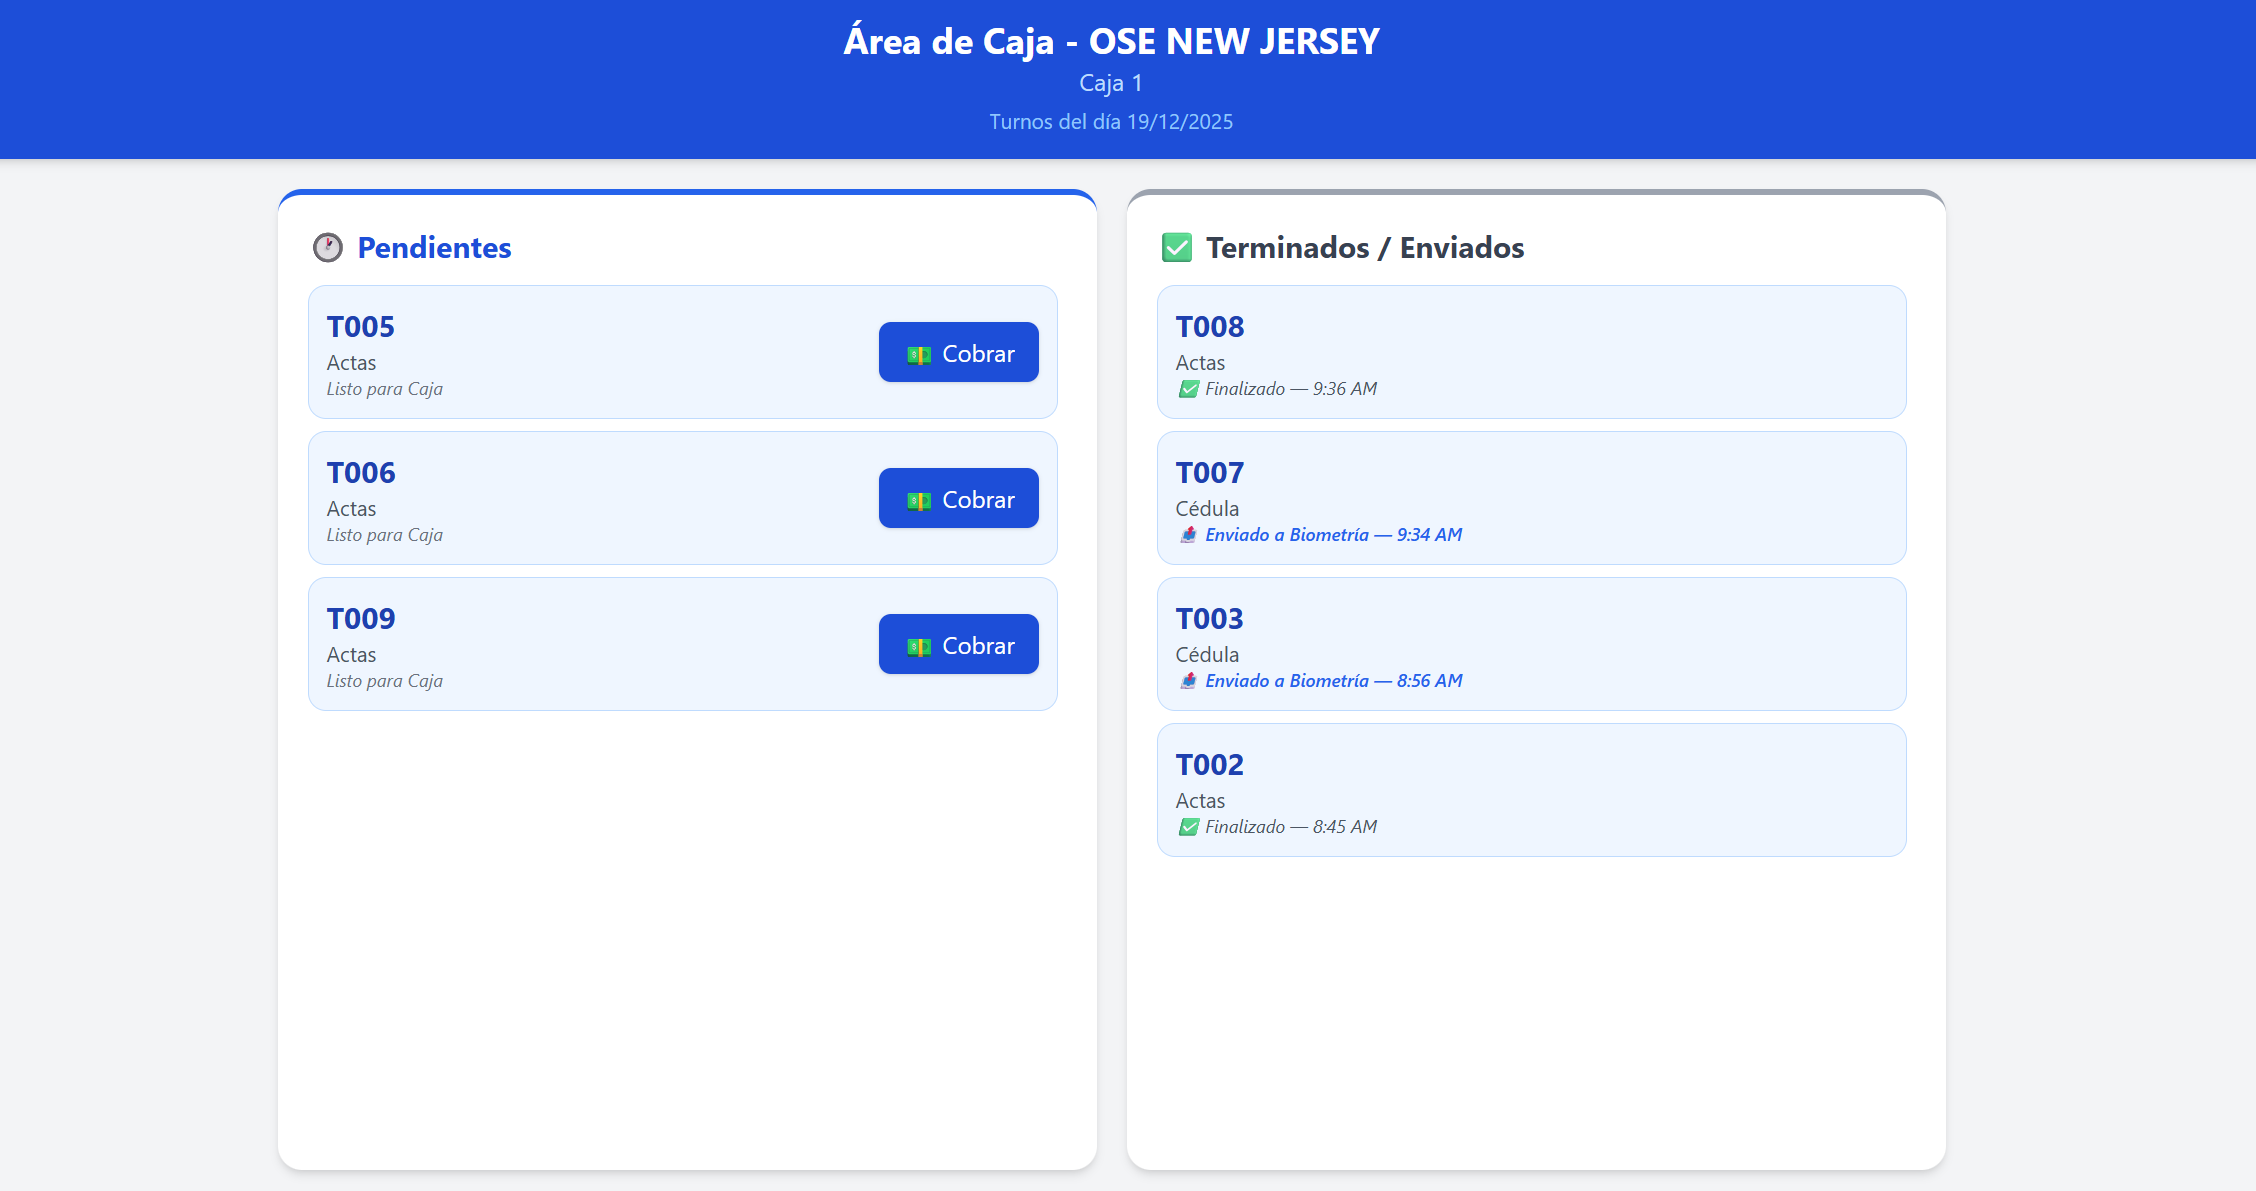Click the Terminados / Enviados heading

pyautogui.click(x=1364, y=248)
